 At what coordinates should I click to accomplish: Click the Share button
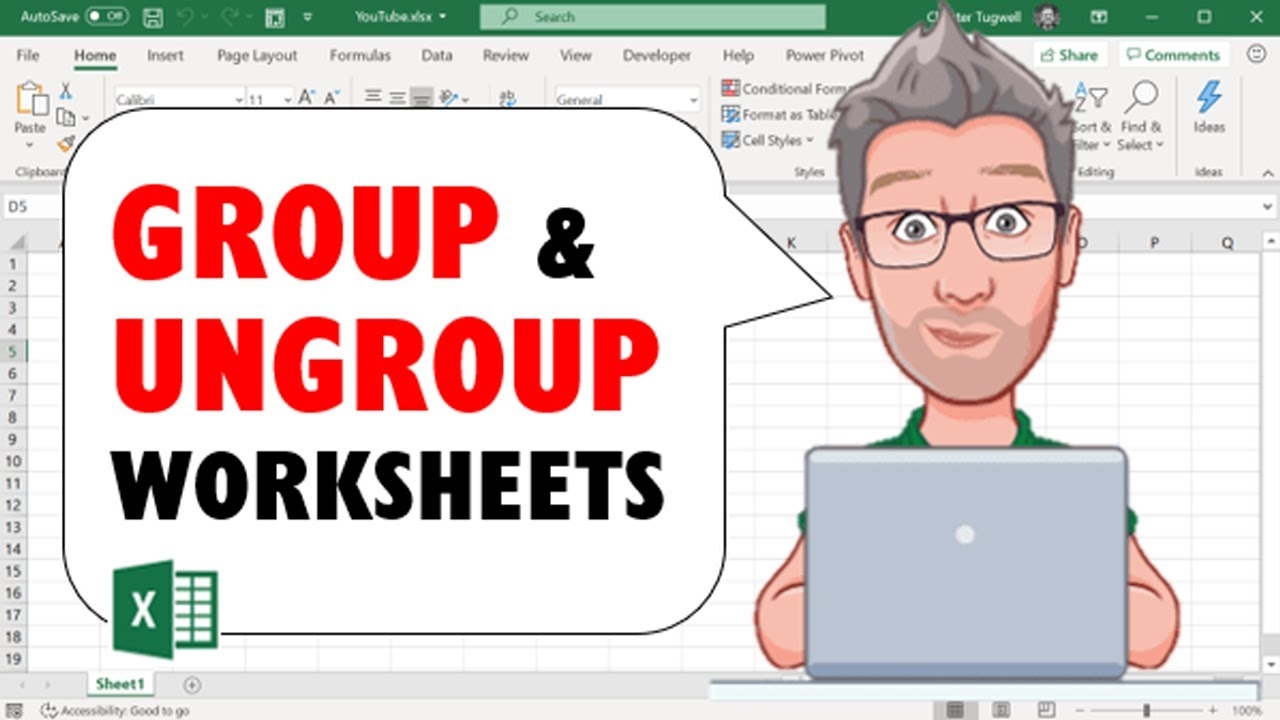click(x=1069, y=55)
